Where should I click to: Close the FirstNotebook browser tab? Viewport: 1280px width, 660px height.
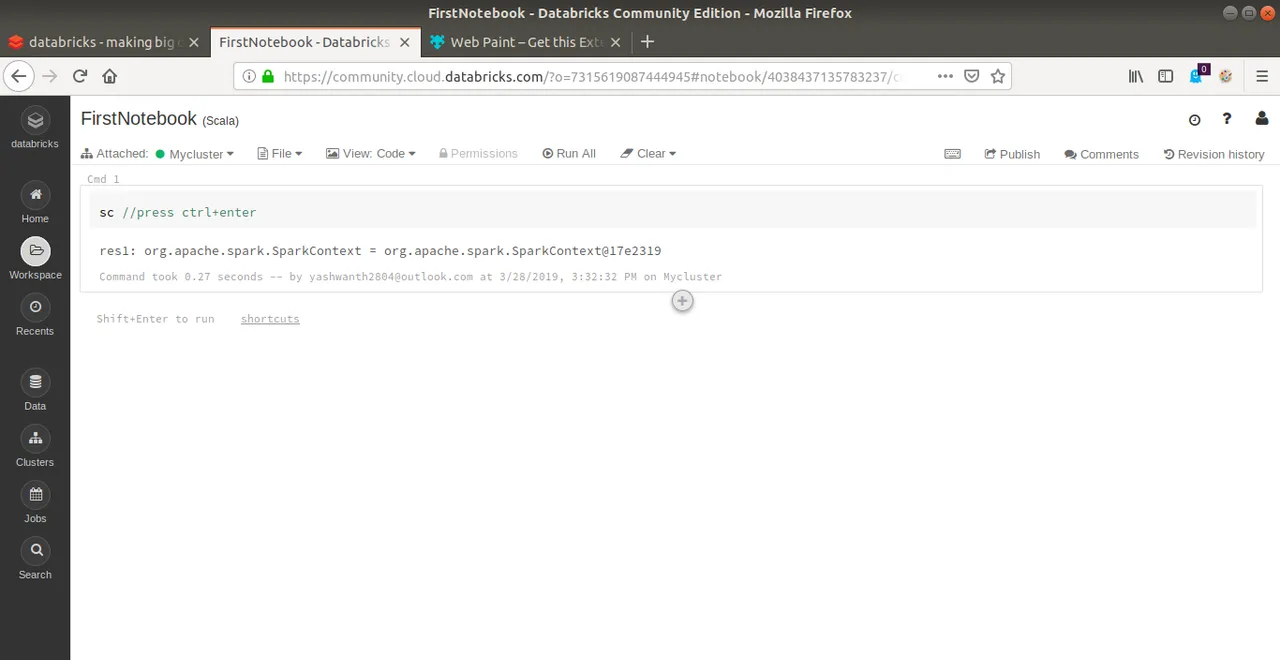405,43
